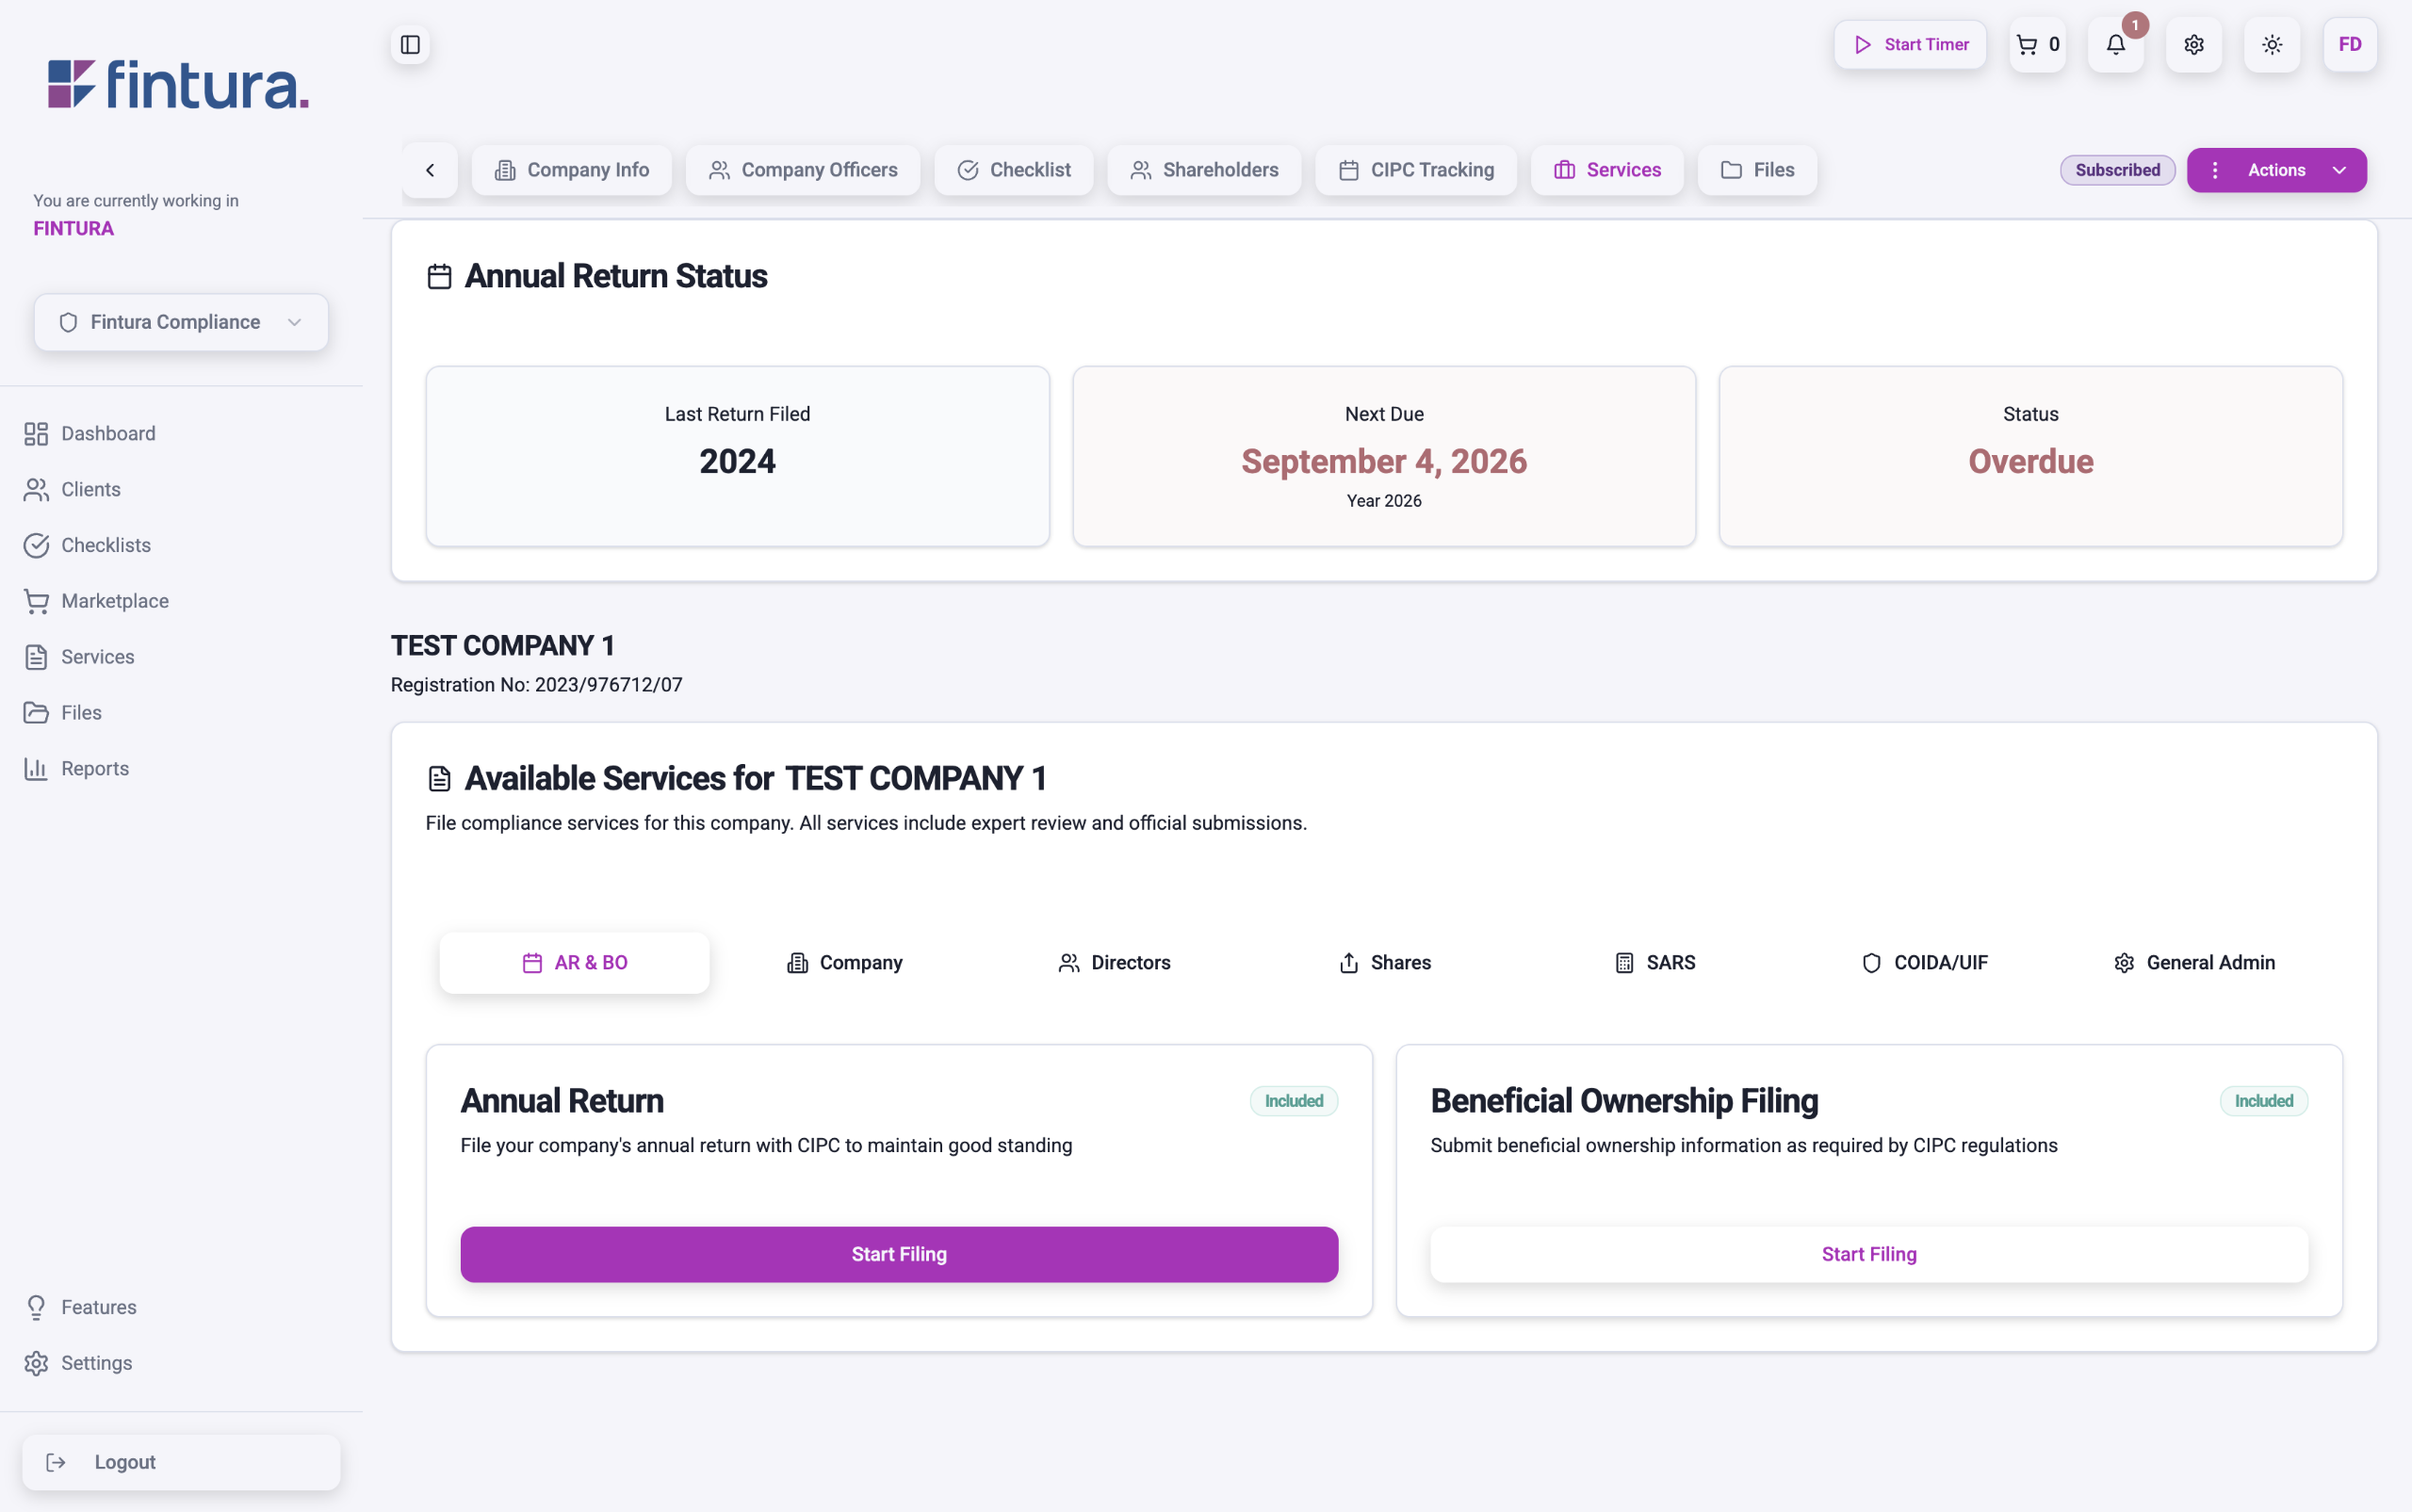Click the settings gear in top bar
The image size is (2412, 1512).
coord(2193,44)
